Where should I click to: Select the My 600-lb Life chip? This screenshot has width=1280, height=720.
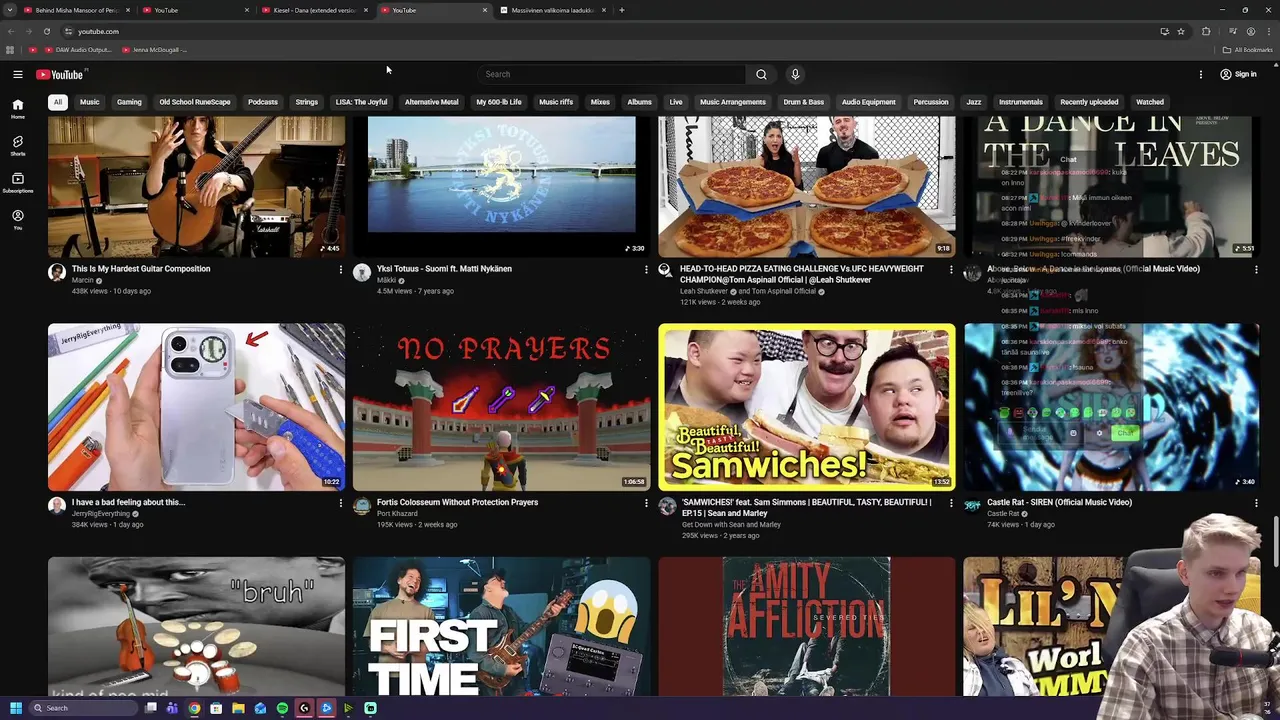pyautogui.click(x=499, y=102)
